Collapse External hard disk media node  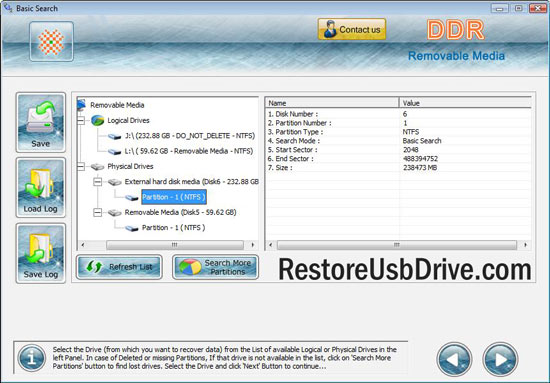(x=98, y=182)
